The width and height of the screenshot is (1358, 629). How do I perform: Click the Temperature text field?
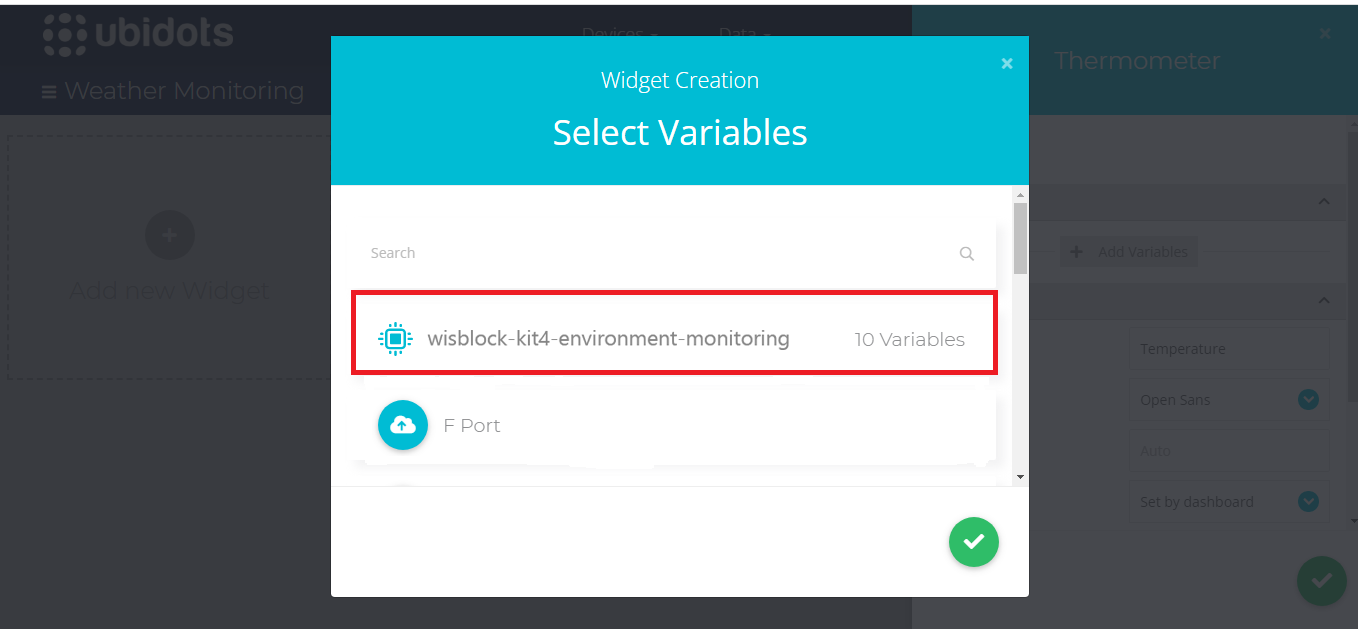coord(1229,349)
